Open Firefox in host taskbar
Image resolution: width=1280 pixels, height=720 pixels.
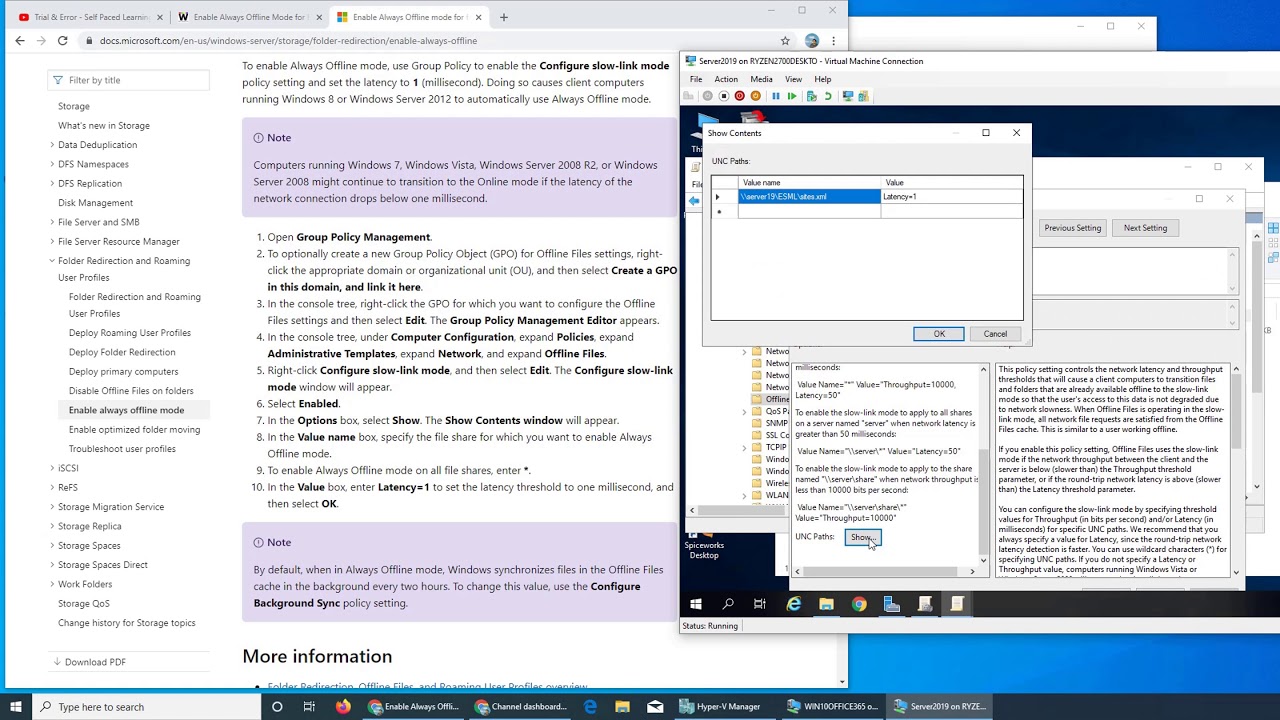tap(343, 707)
